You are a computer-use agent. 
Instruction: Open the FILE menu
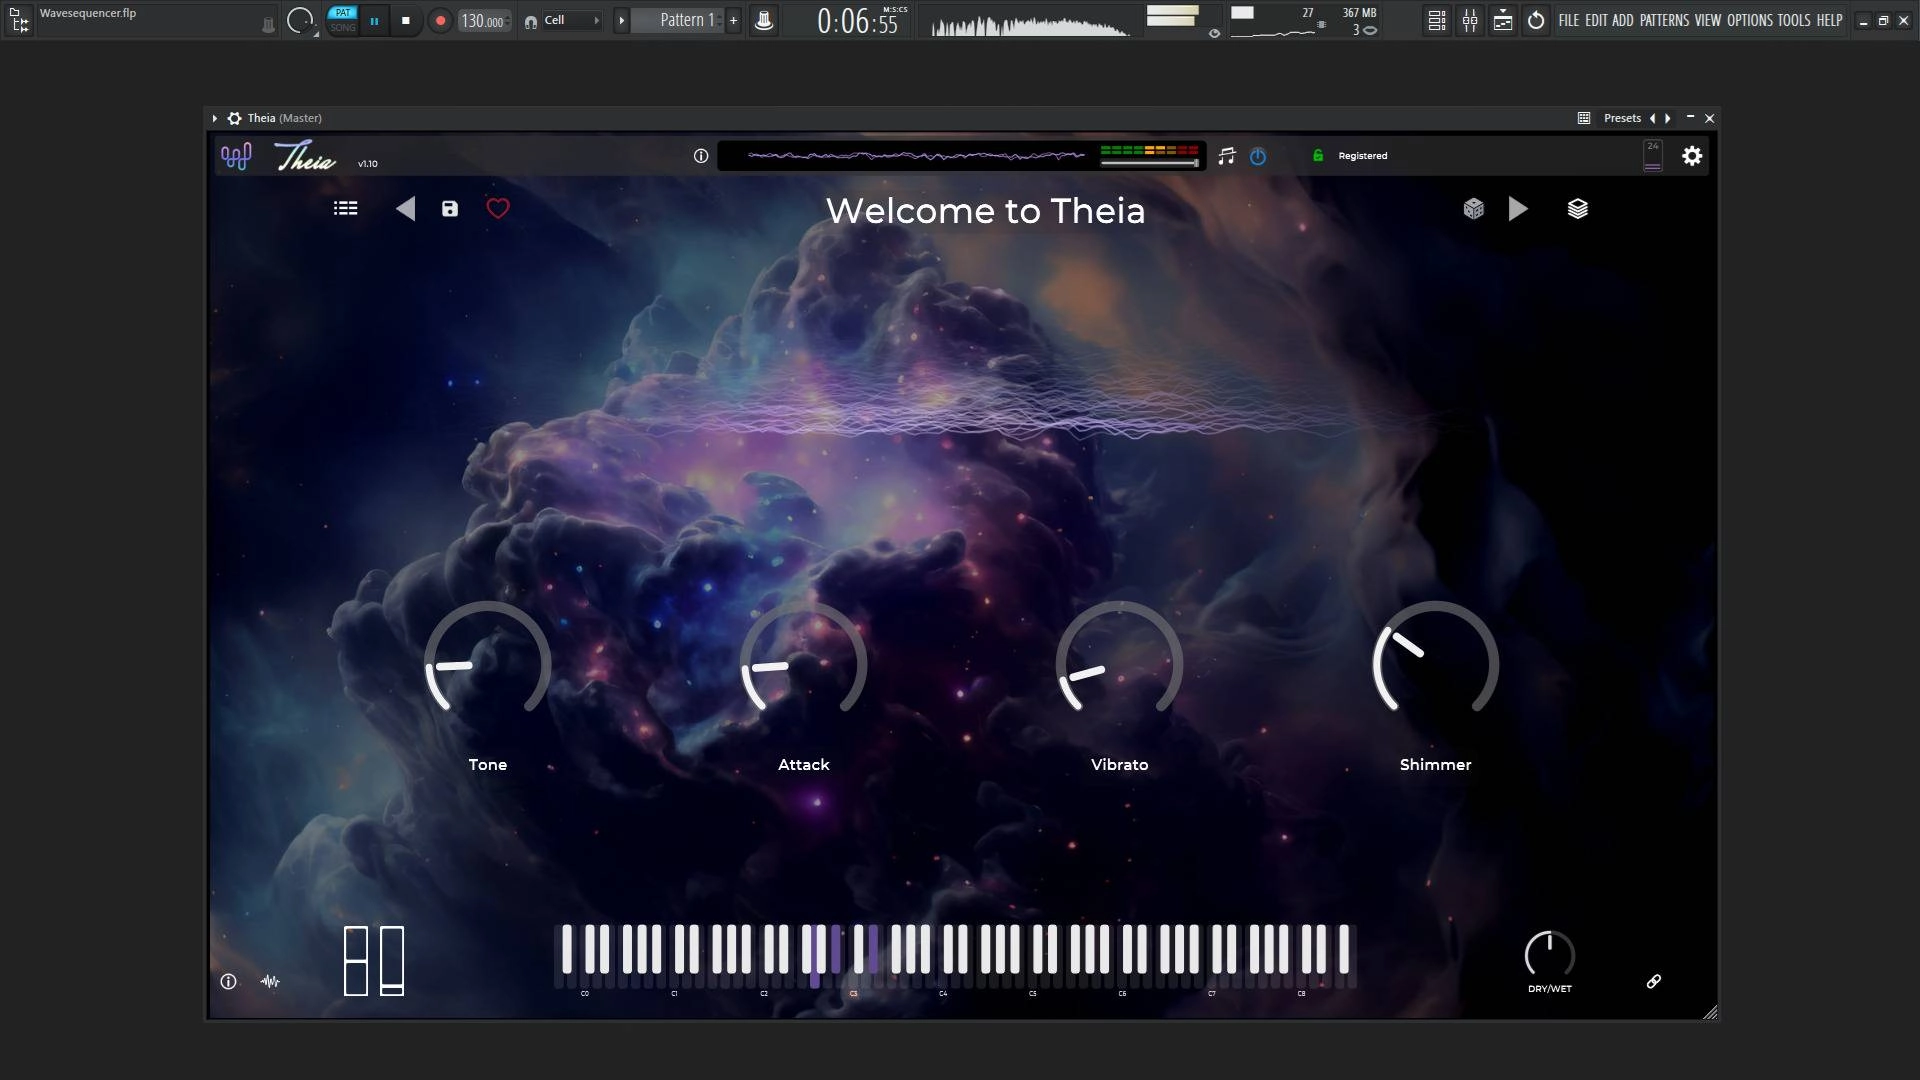tap(1569, 20)
